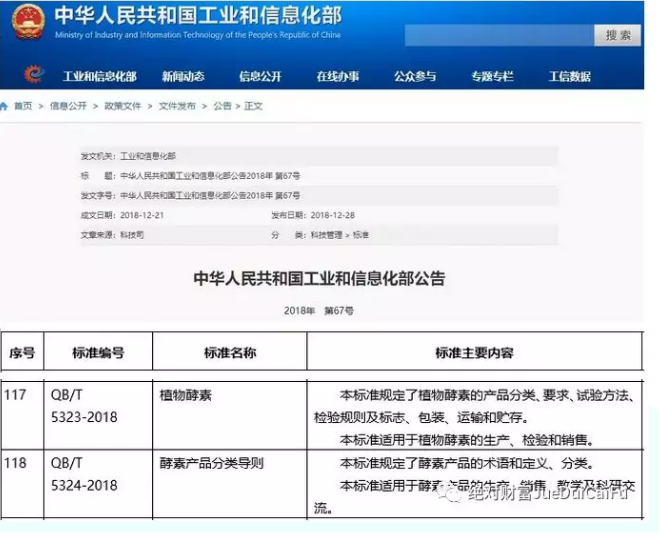Viewport: 660px width, 536px height.
Task: Click 发文机关 value 工业和信息化部
Action: [x=148, y=156]
